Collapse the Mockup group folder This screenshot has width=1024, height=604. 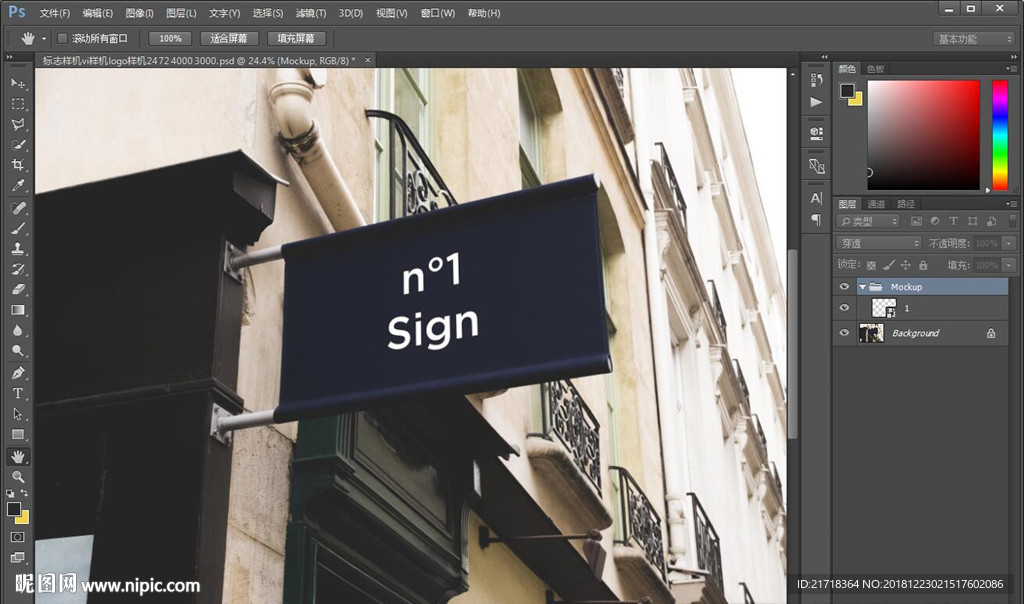click(x=862, y=287)
